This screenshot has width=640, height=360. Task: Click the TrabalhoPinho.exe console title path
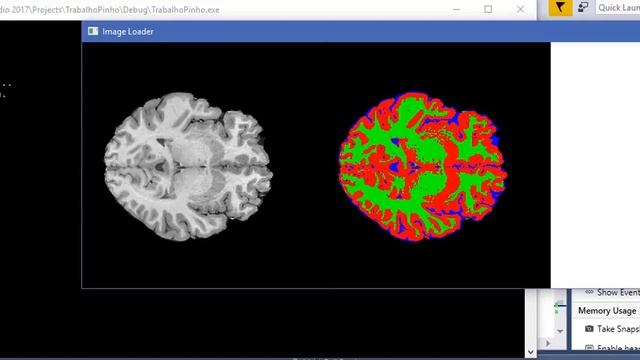110,10
